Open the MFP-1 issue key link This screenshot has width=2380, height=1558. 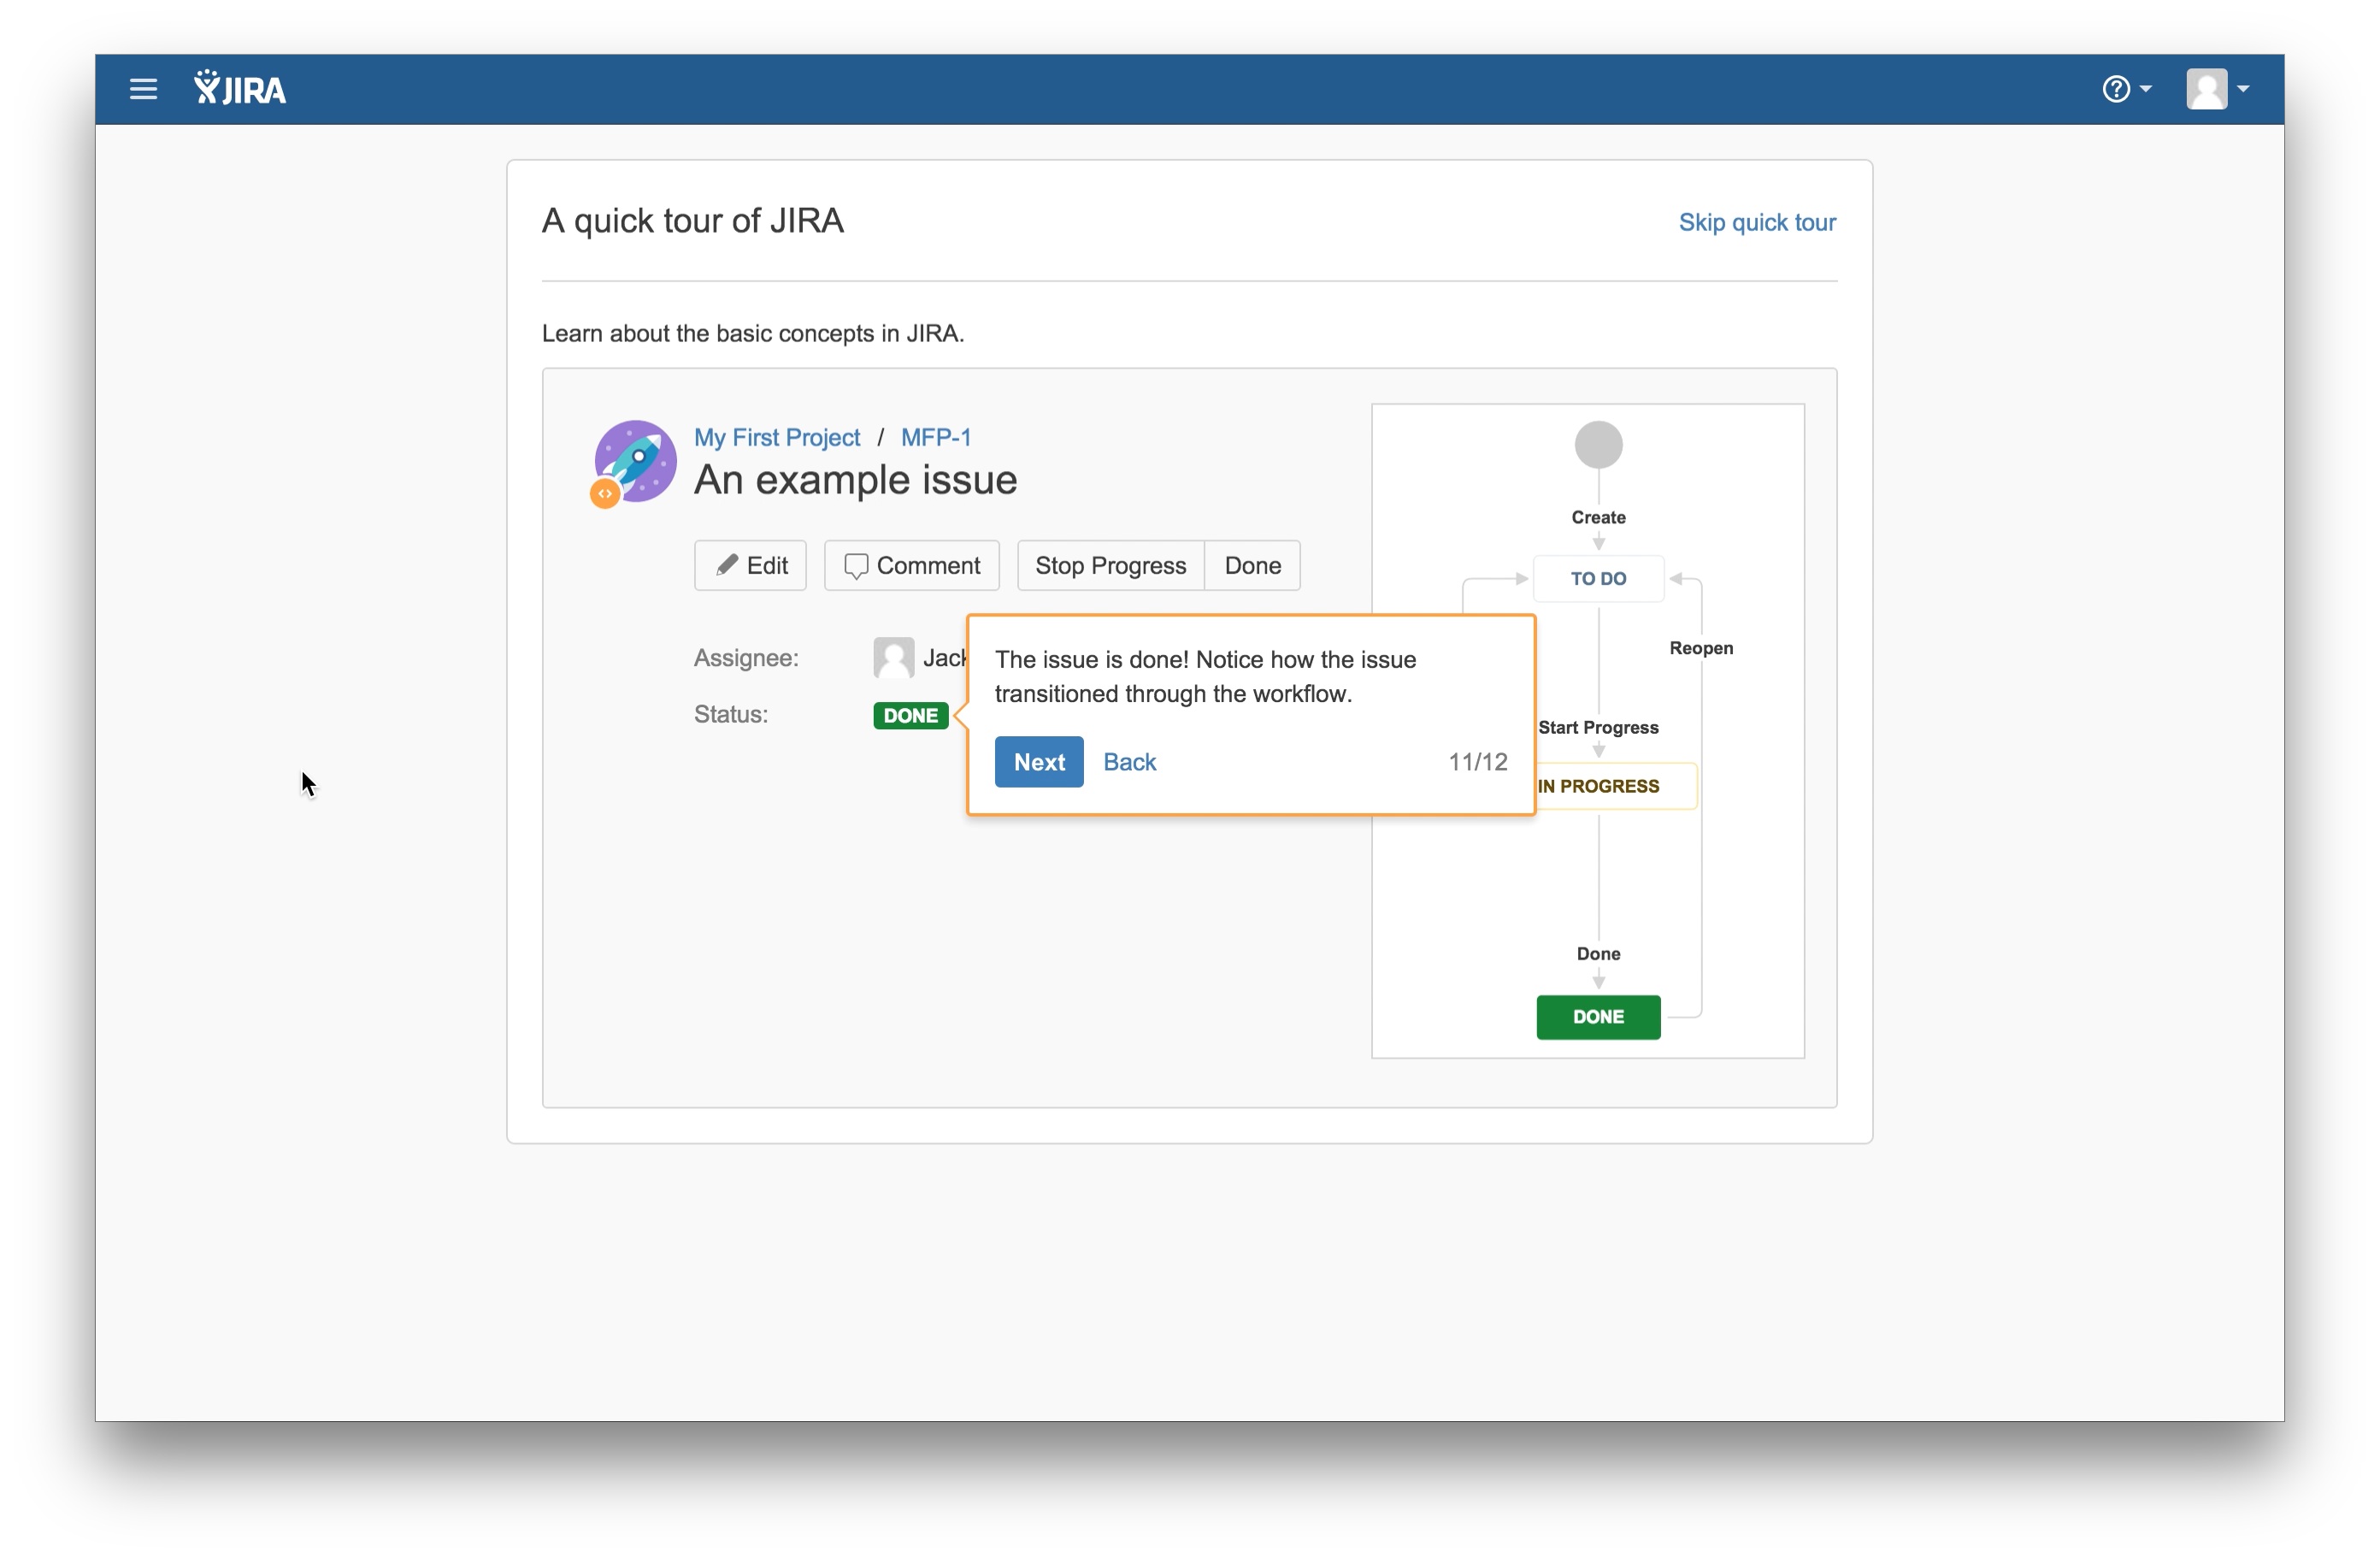coord(935,437)
